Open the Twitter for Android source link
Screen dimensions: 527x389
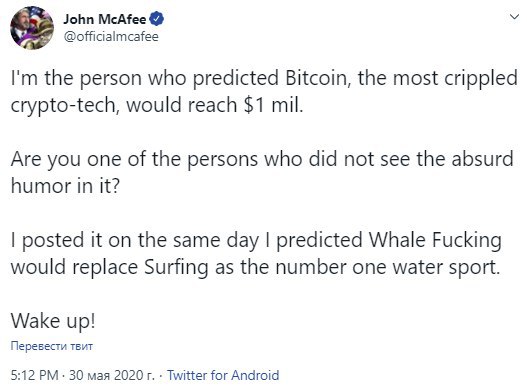(x=223, y=375)
